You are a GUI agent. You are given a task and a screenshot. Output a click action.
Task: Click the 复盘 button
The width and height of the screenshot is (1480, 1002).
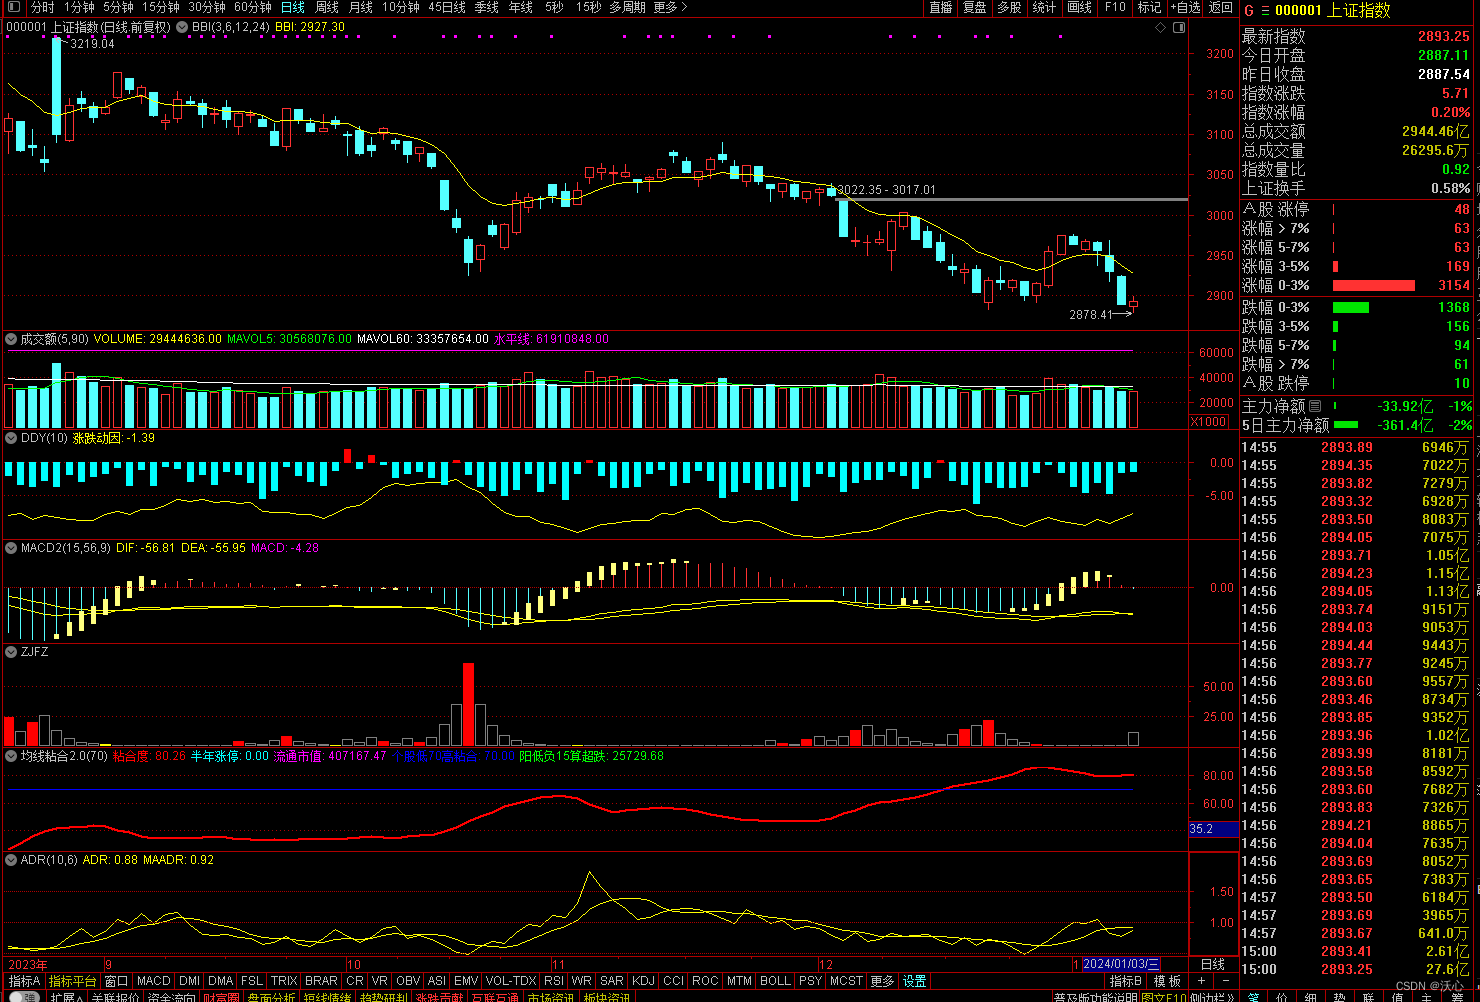coord(975,7)
